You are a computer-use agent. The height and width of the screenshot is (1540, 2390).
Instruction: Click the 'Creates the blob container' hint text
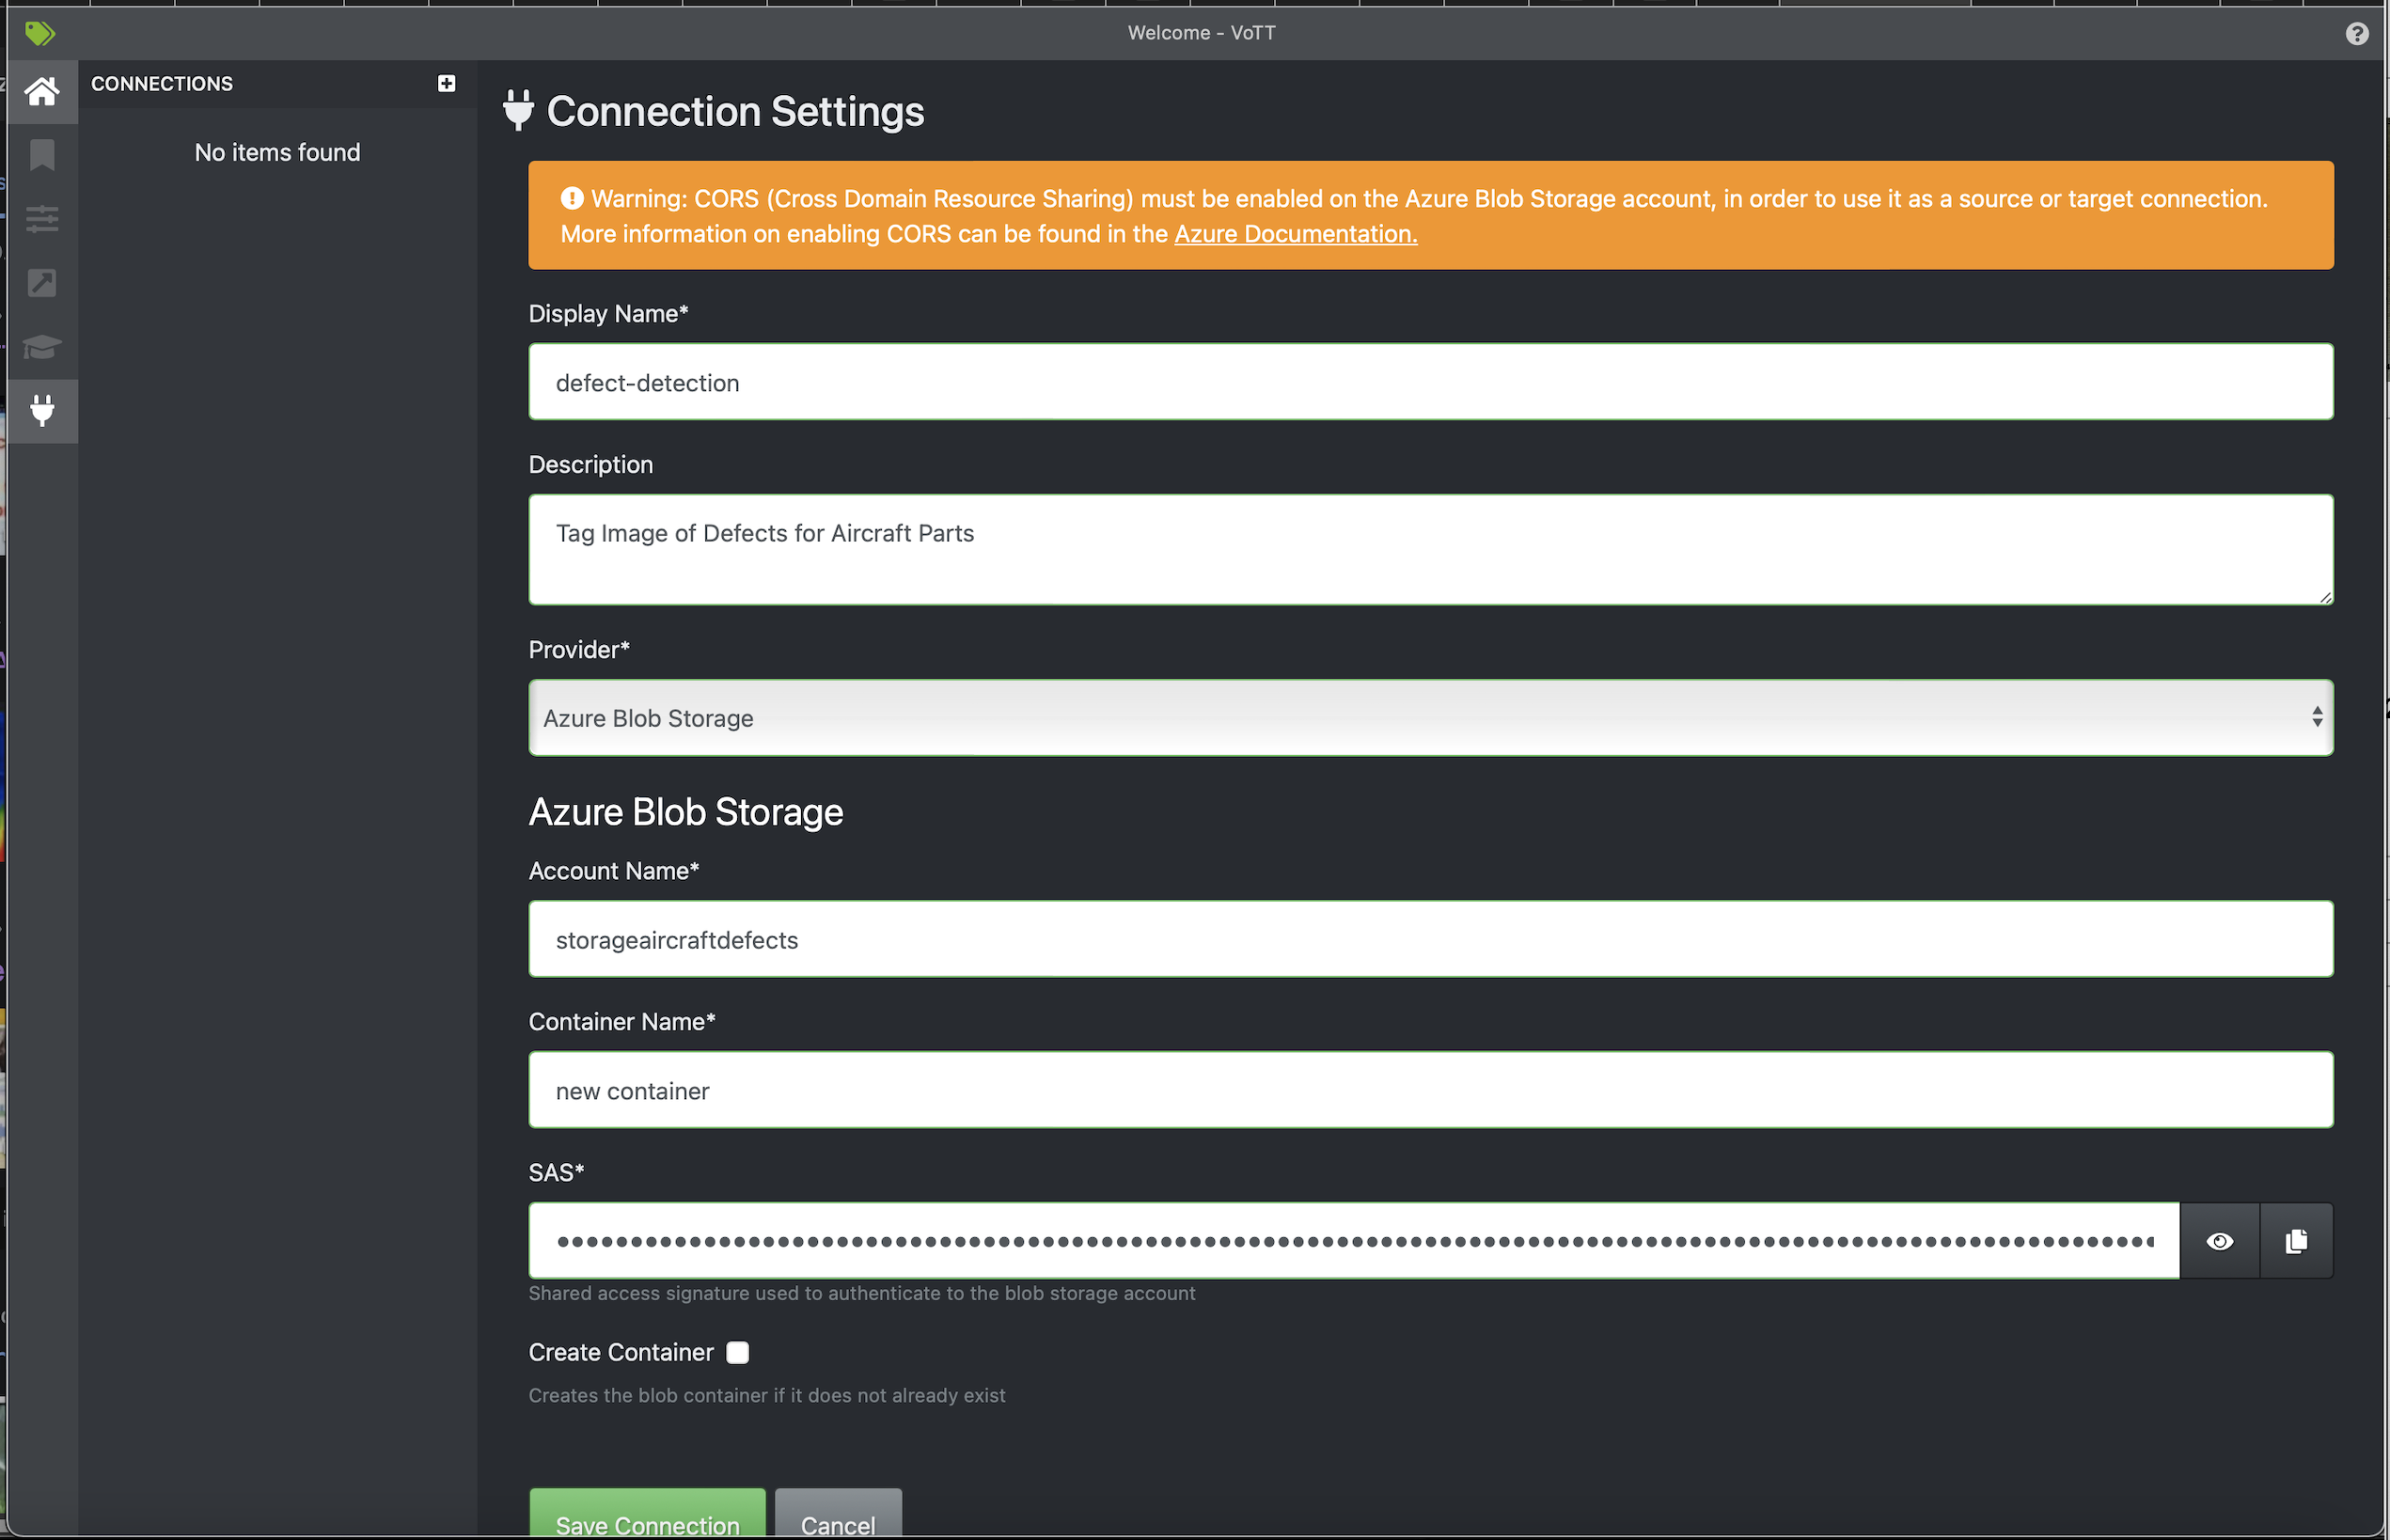tap(767, 1396)
